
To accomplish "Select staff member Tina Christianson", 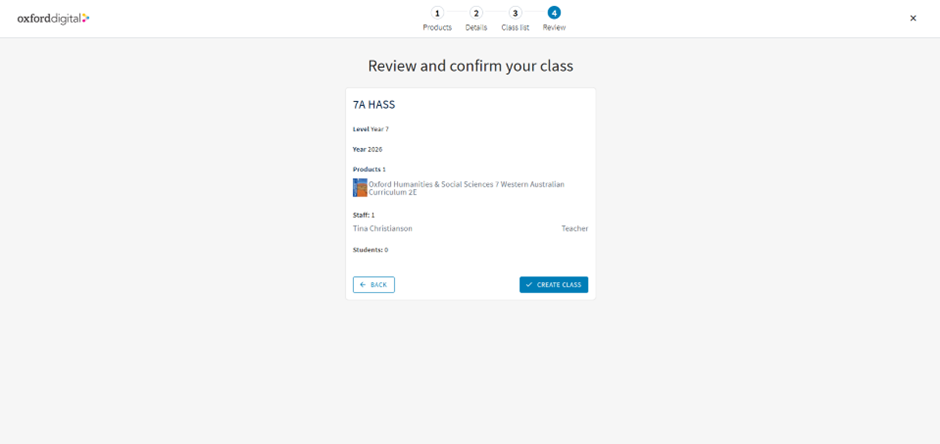I will pyautogui.click(x=383, y=229).
